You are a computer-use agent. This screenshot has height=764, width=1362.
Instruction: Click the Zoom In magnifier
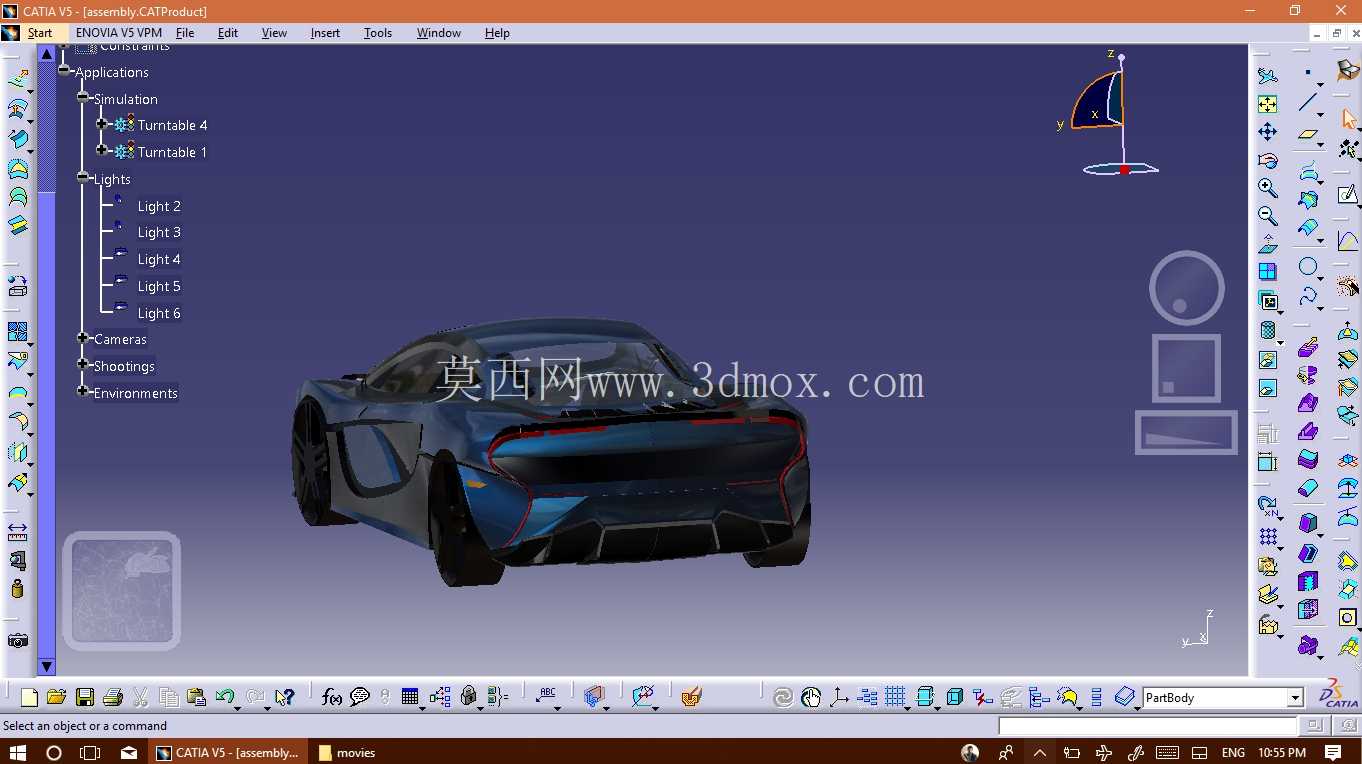(1267, 188)
